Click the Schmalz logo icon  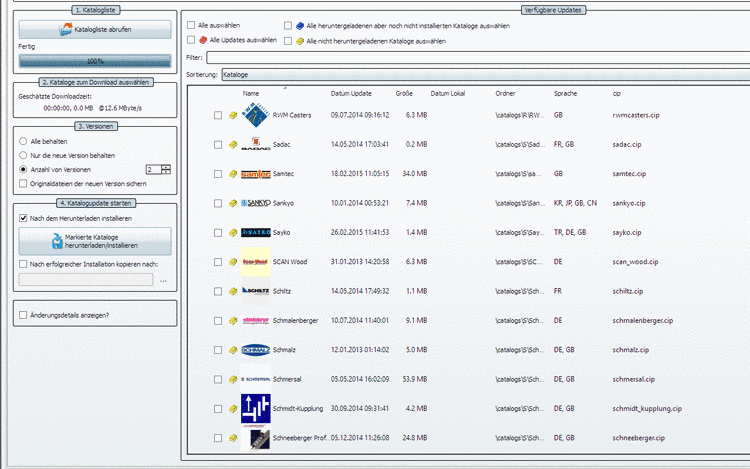point(255,350)
